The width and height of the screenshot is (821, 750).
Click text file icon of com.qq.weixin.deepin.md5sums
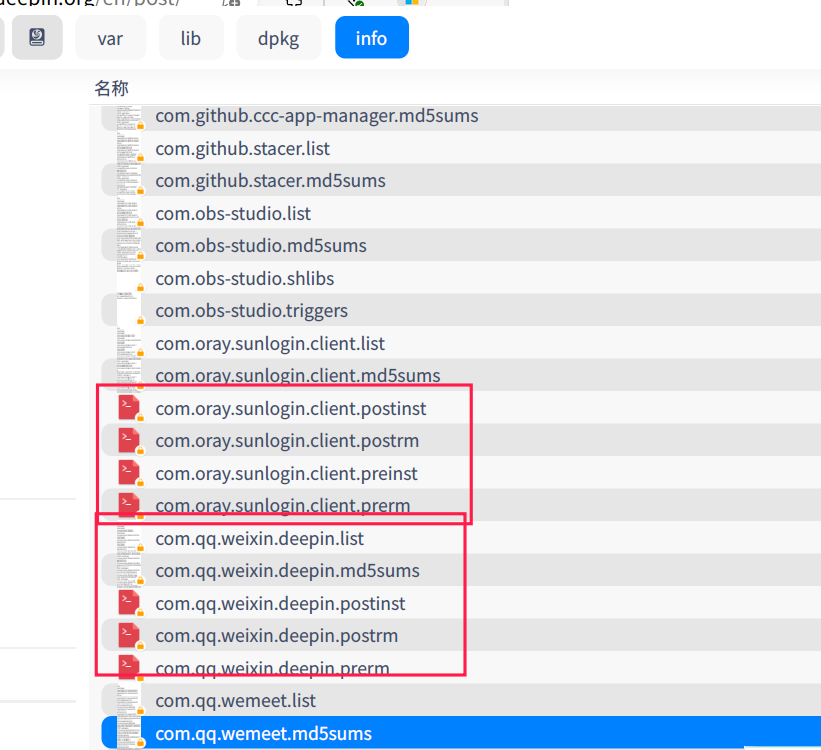[129, 570]
